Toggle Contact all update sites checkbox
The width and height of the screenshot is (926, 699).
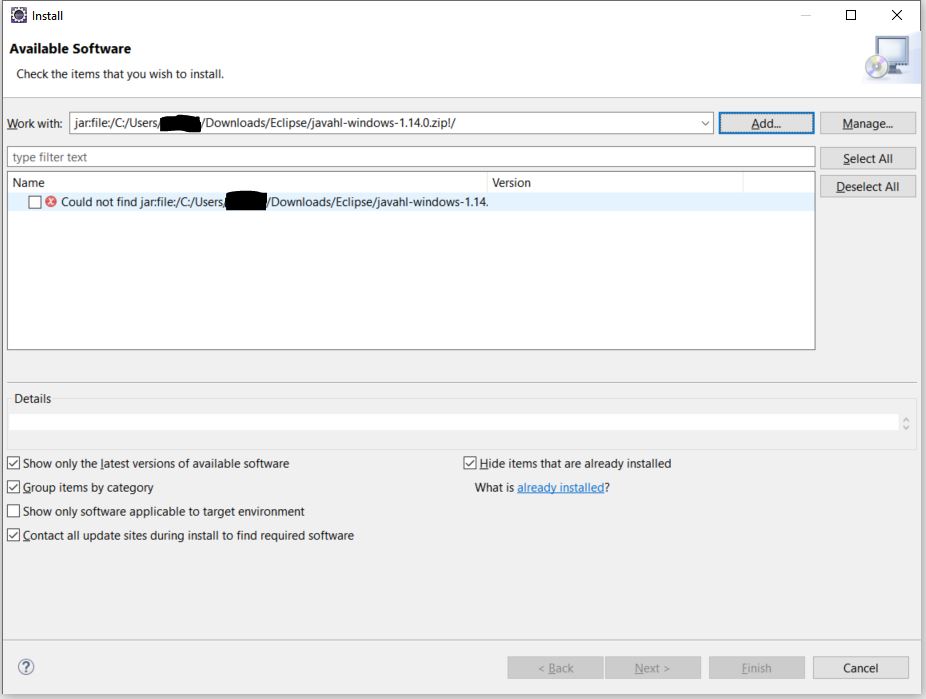coord(14,535)
